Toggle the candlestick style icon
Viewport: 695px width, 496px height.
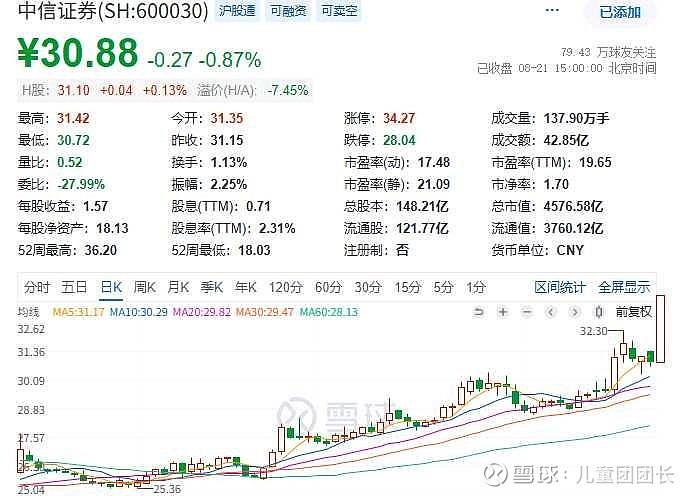click(x=598, y=312)
